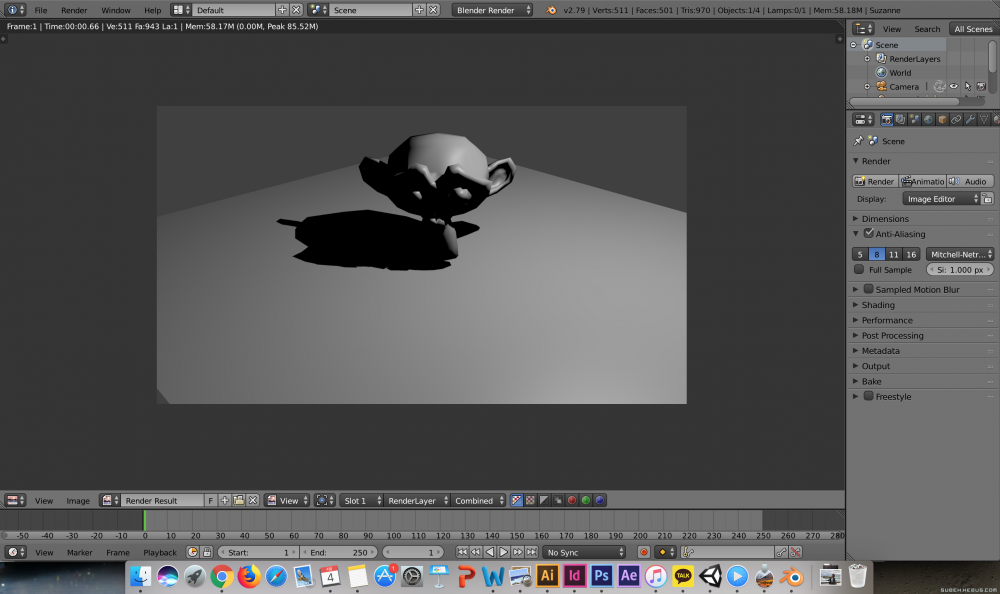Collapse the Scene tree in outliner

point(853,45)
